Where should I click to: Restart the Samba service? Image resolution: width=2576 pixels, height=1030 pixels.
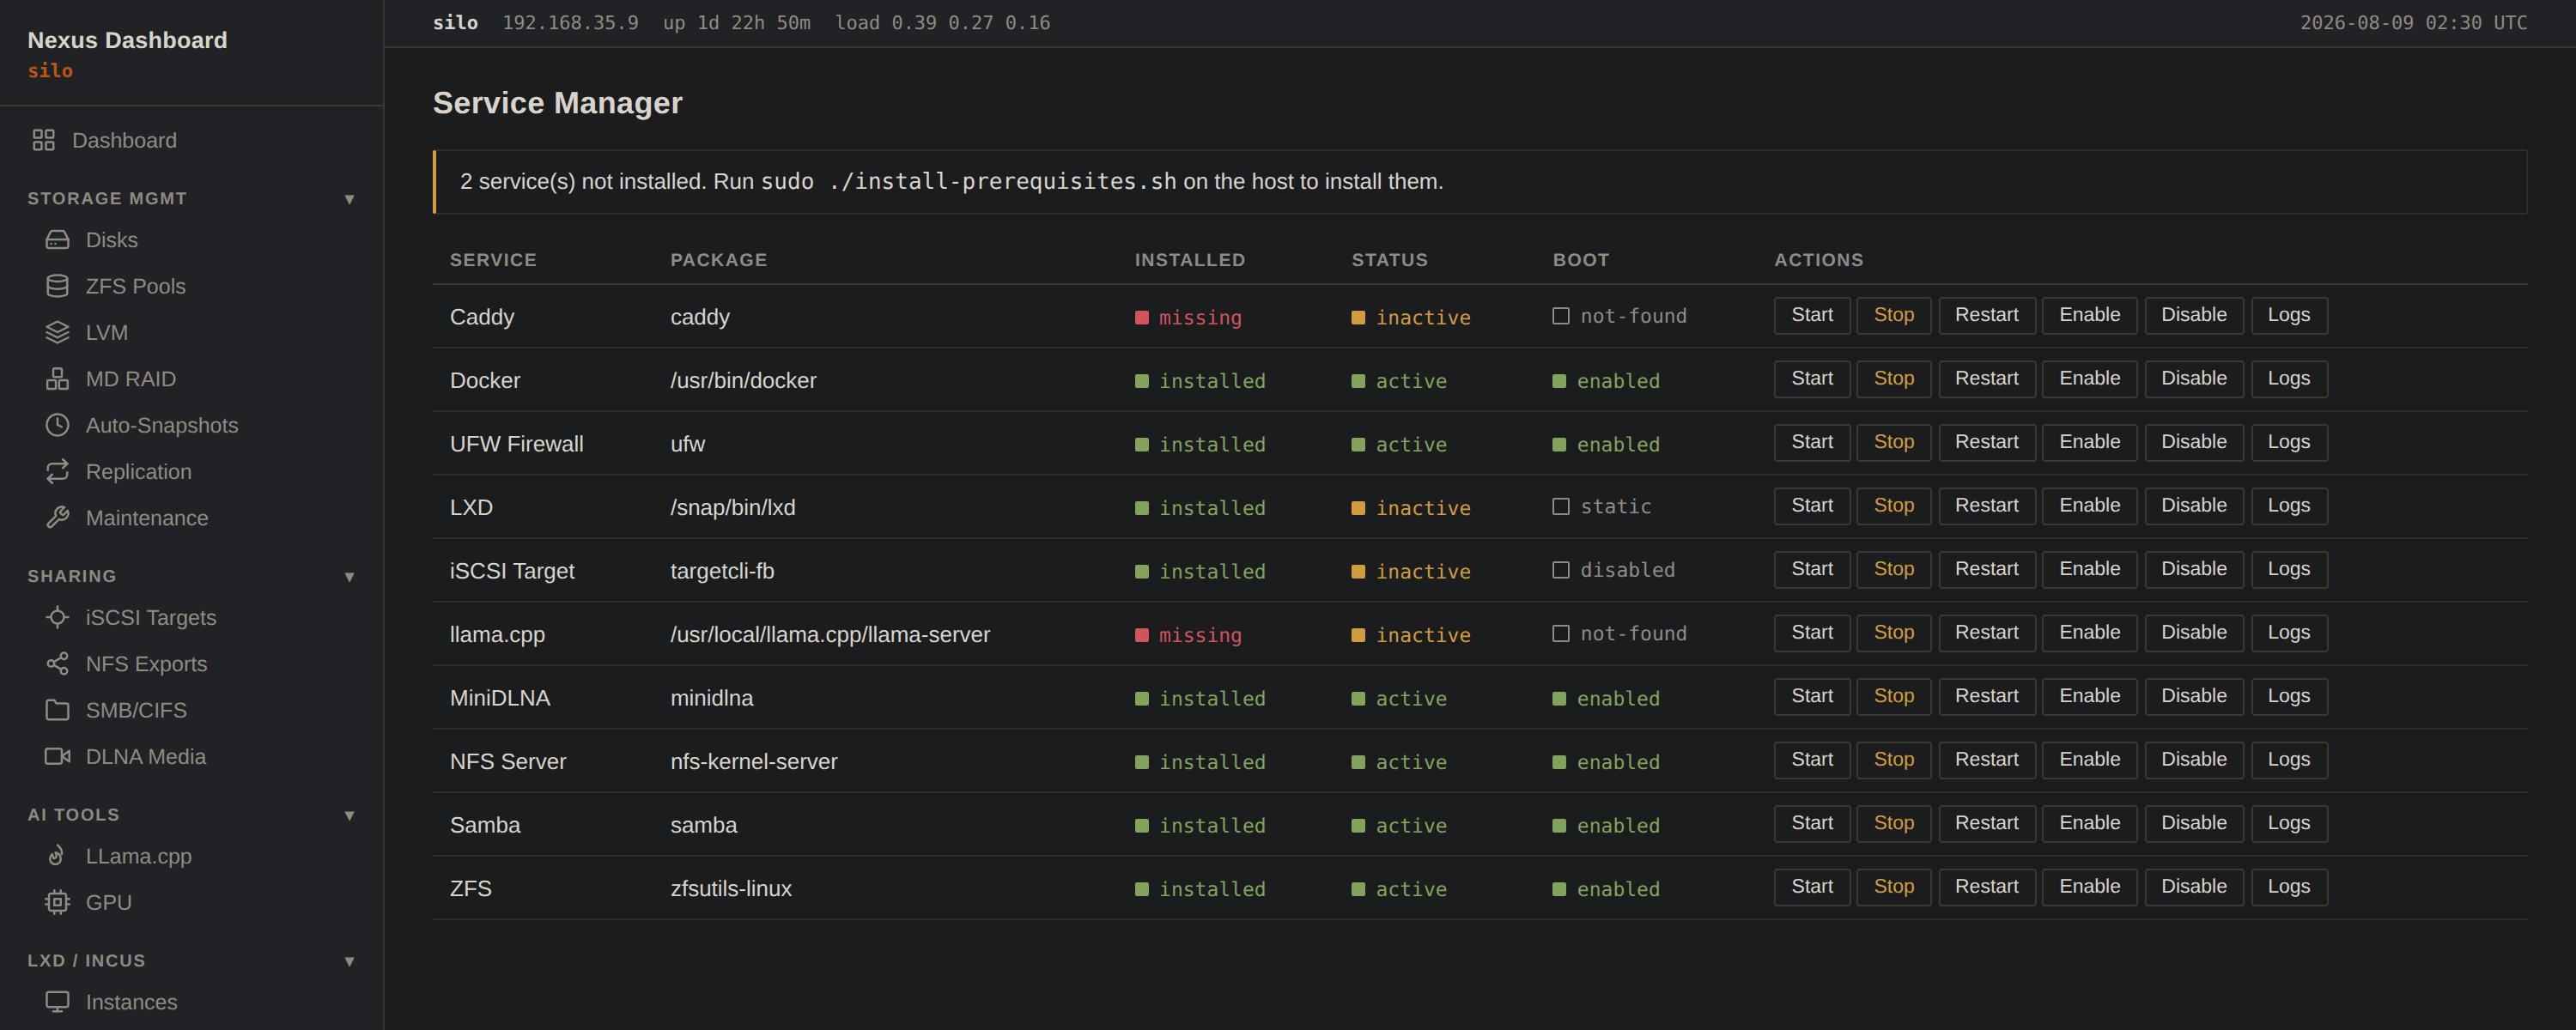coord(1986,823)
